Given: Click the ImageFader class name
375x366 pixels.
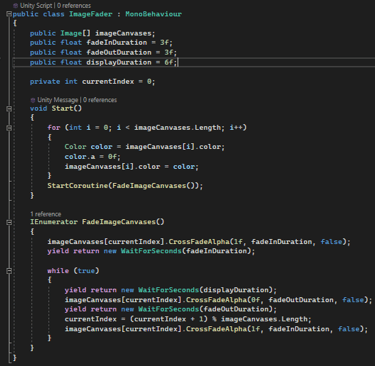Looking at the screenshot, I should 91,14.
